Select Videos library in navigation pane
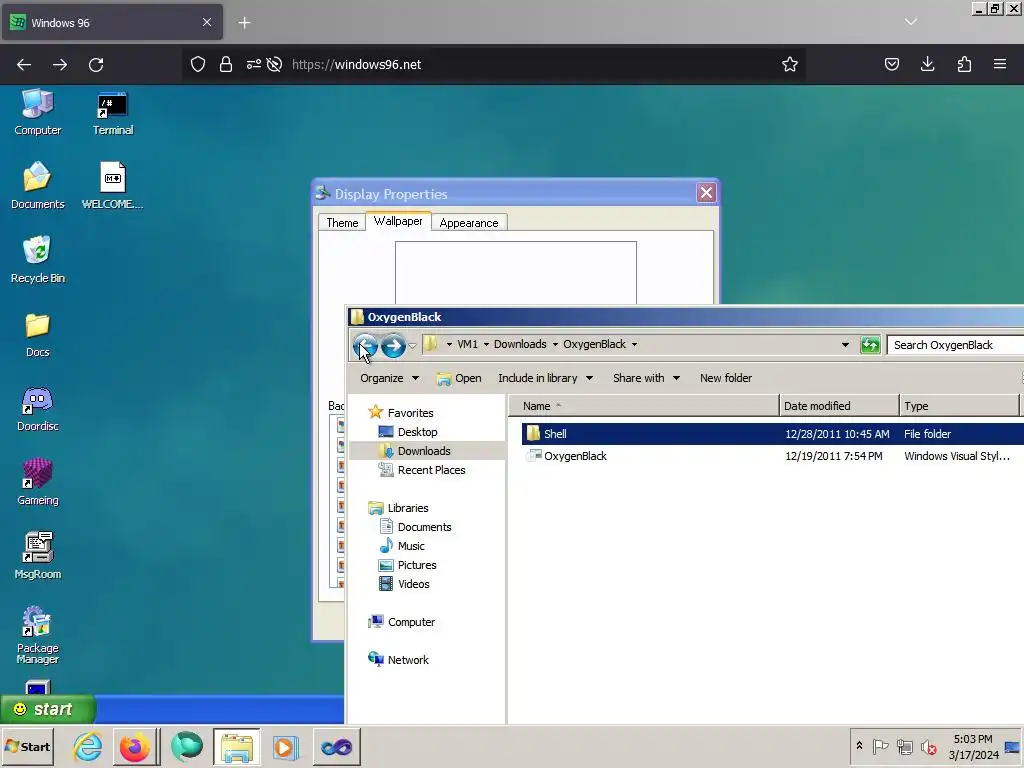The width and height of the screenshot is (1024, 768). click(x=404, y=584)
